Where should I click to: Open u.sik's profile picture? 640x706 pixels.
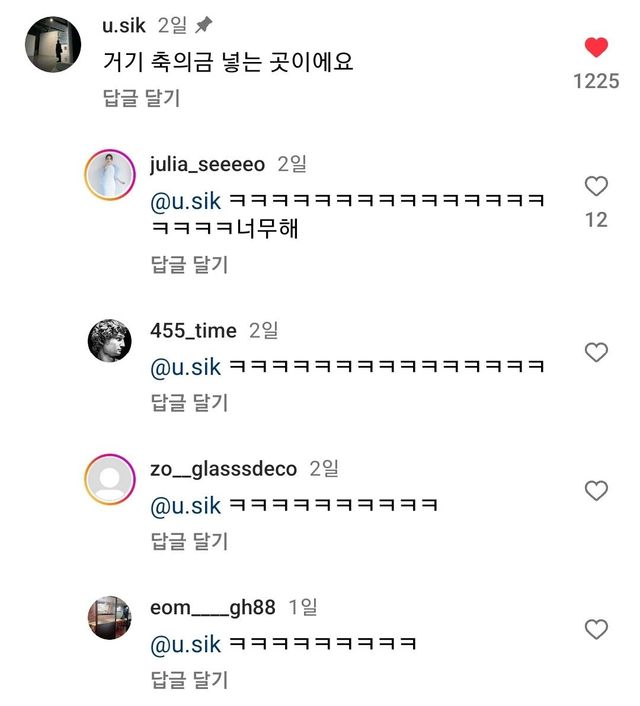[52, 44]
